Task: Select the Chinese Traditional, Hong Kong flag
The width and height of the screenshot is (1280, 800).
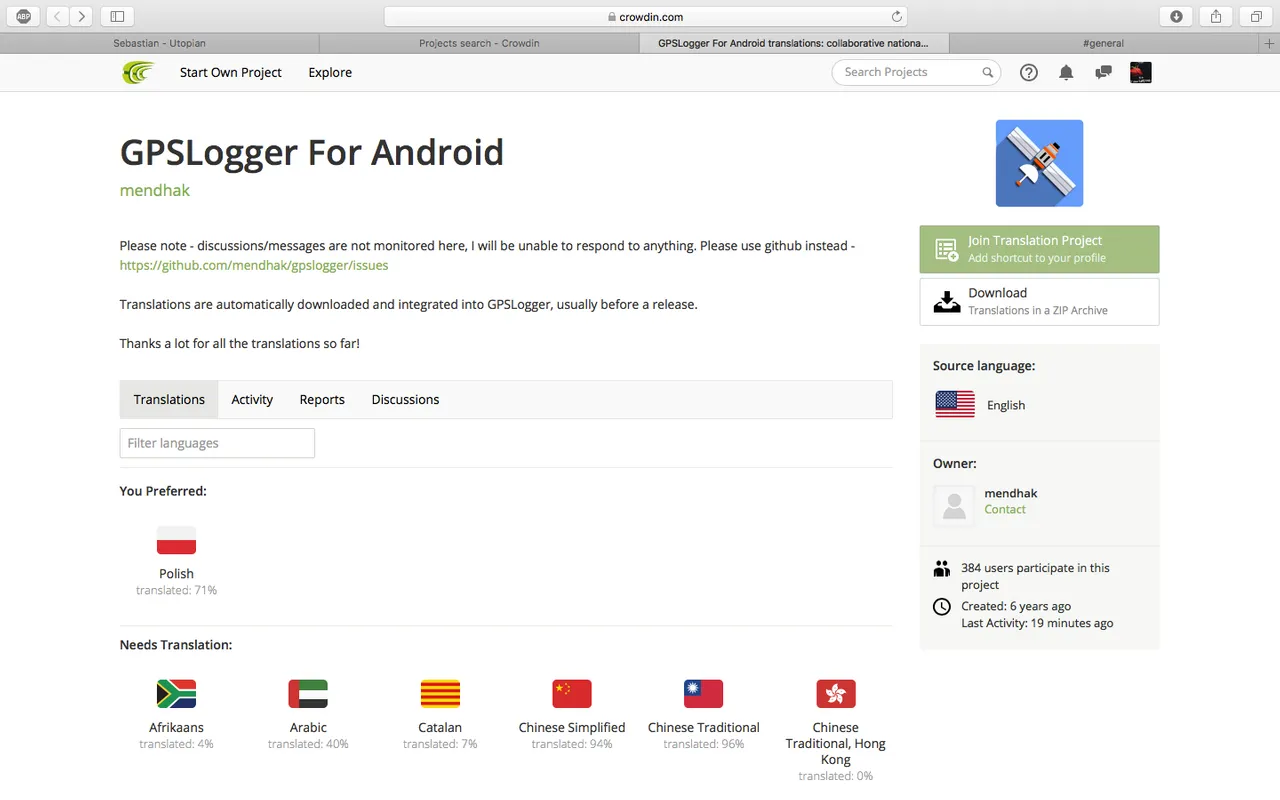Action: (836, 694)
